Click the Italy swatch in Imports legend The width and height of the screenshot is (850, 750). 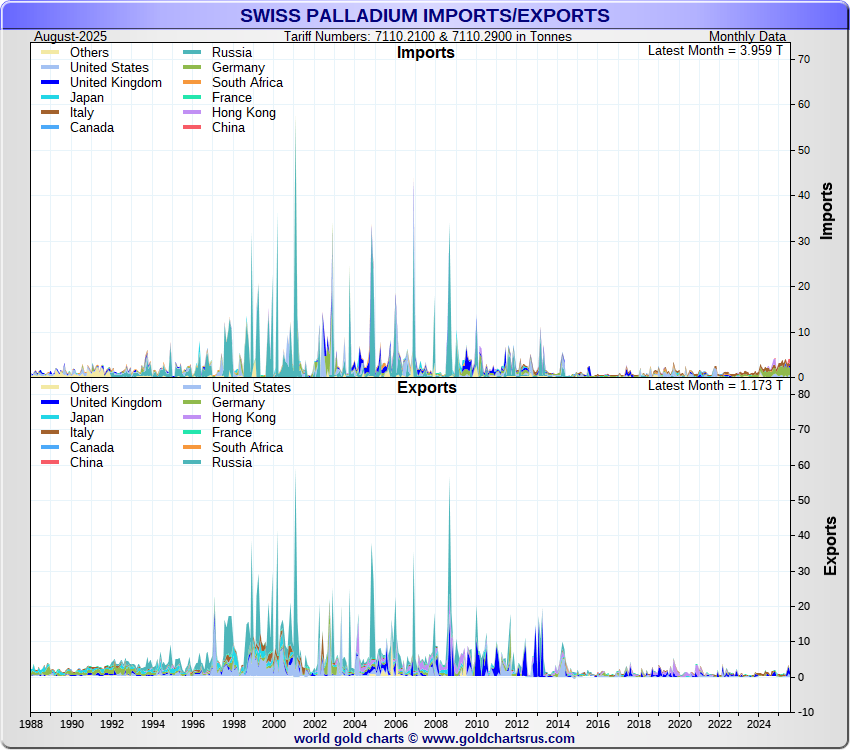pyautogui.click(x=50, y=113)
